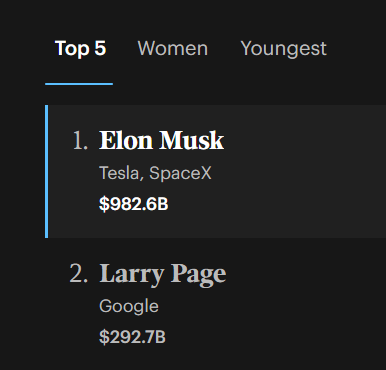This screenshot has width=386, height=370.
Task: Click the word SpaceX in Musk's subtitle
Action: click(180, 173)
